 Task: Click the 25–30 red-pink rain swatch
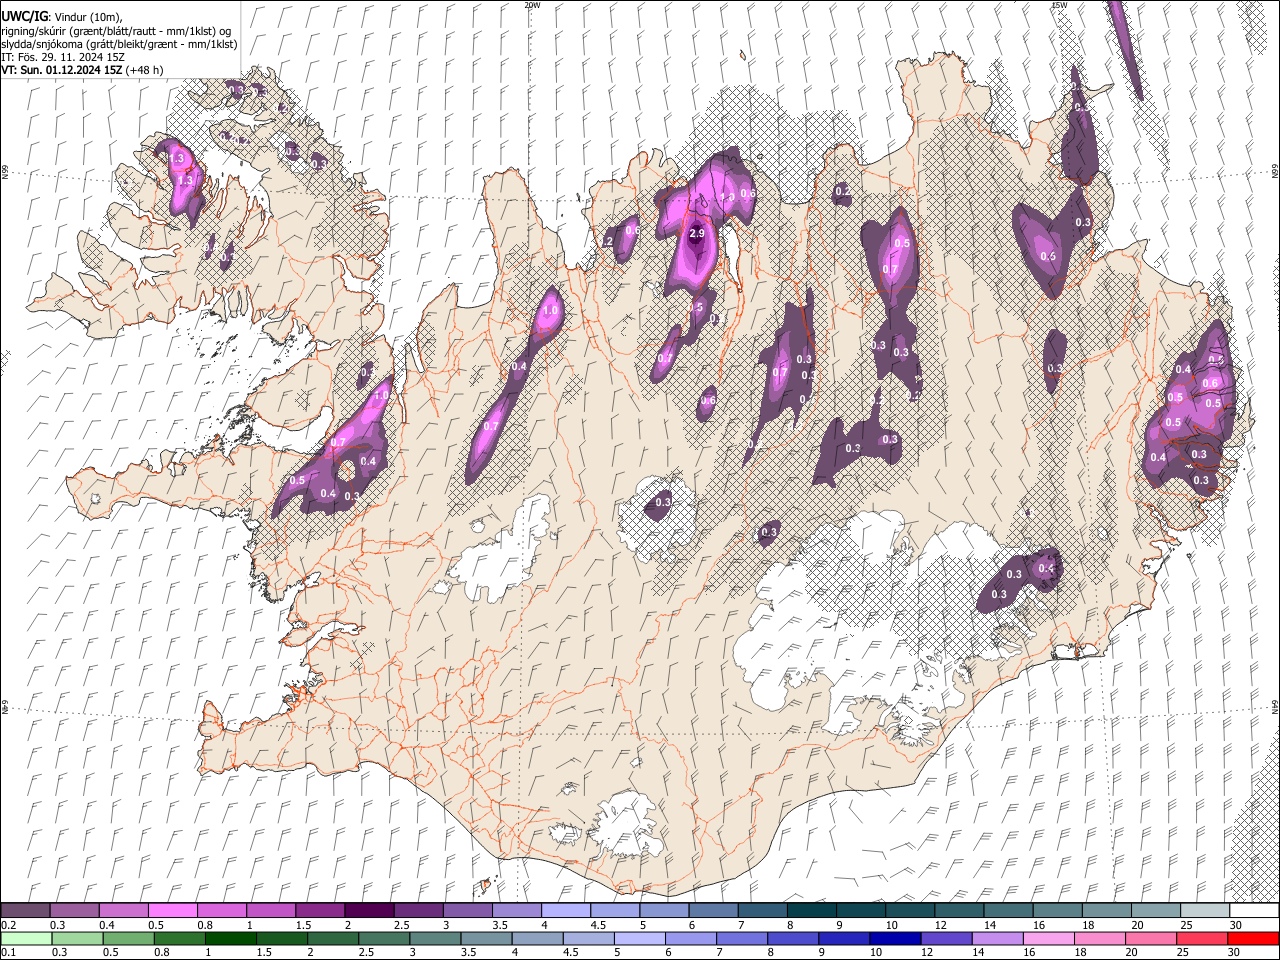1201,938
